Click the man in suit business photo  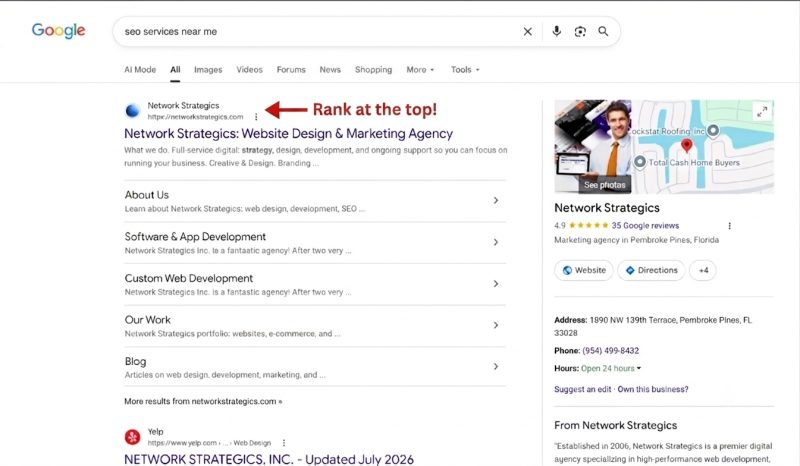pyautogui.click(x=593, y=146)
